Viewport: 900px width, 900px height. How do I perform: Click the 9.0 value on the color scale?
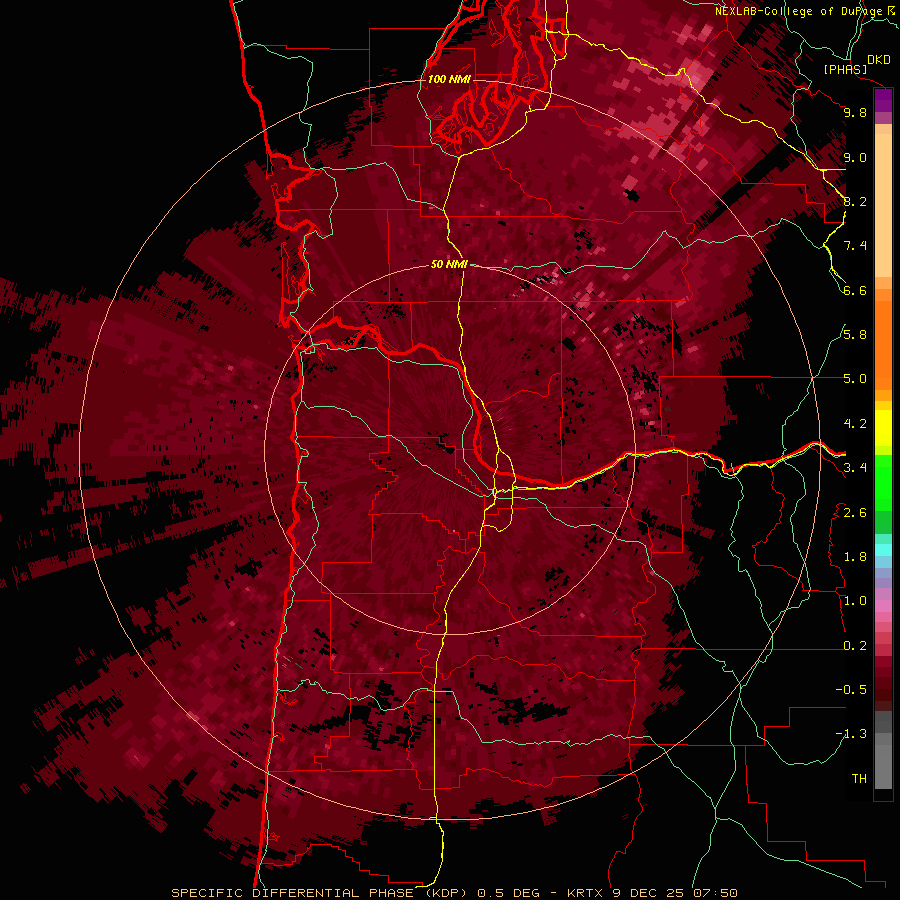click(x=855, y=157)
